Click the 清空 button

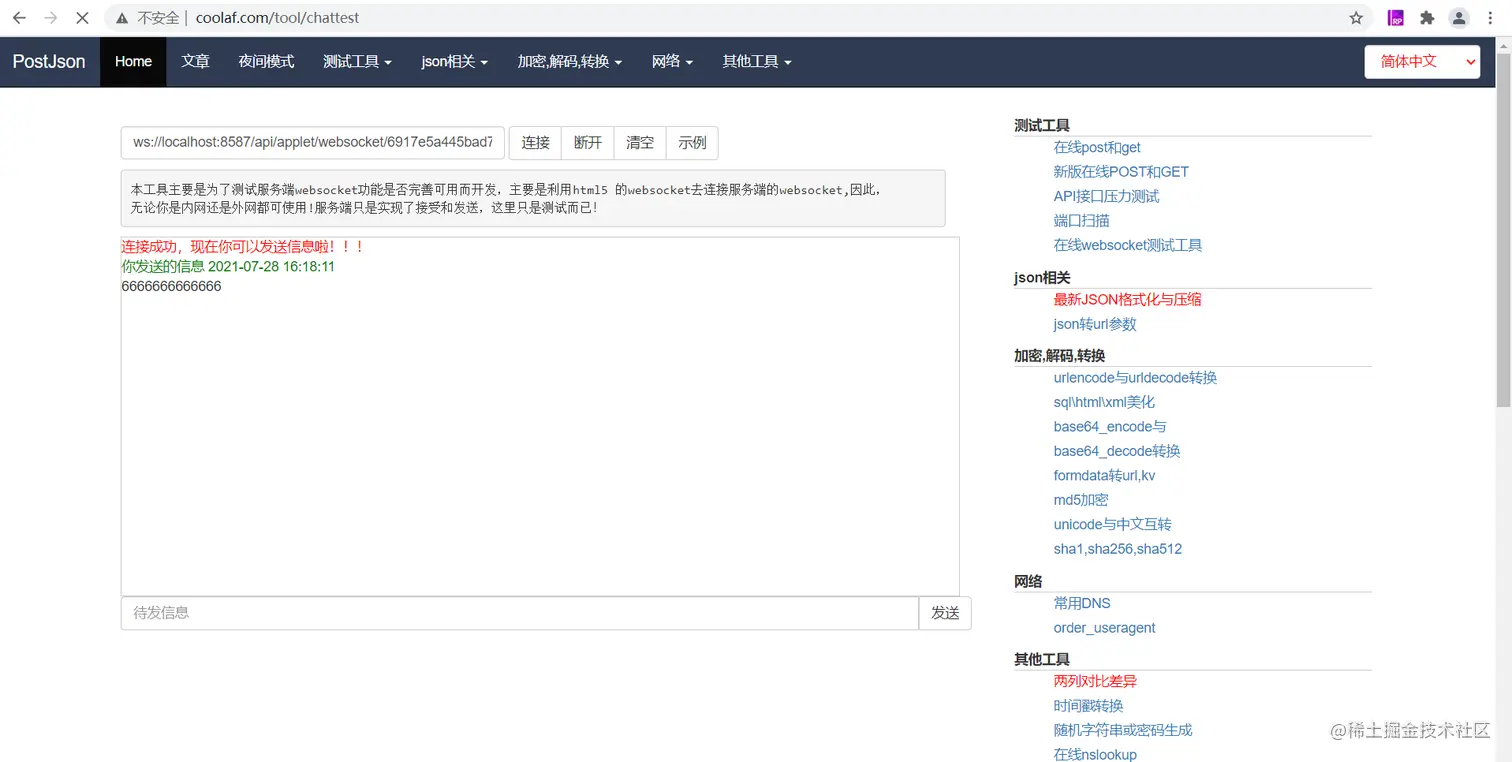point(640,143)
